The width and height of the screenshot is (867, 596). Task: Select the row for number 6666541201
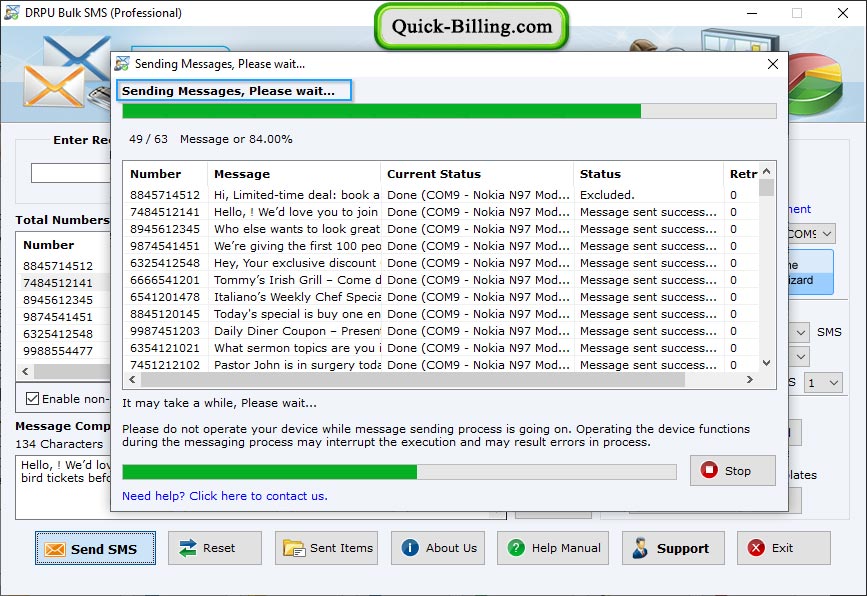point(442,280)
